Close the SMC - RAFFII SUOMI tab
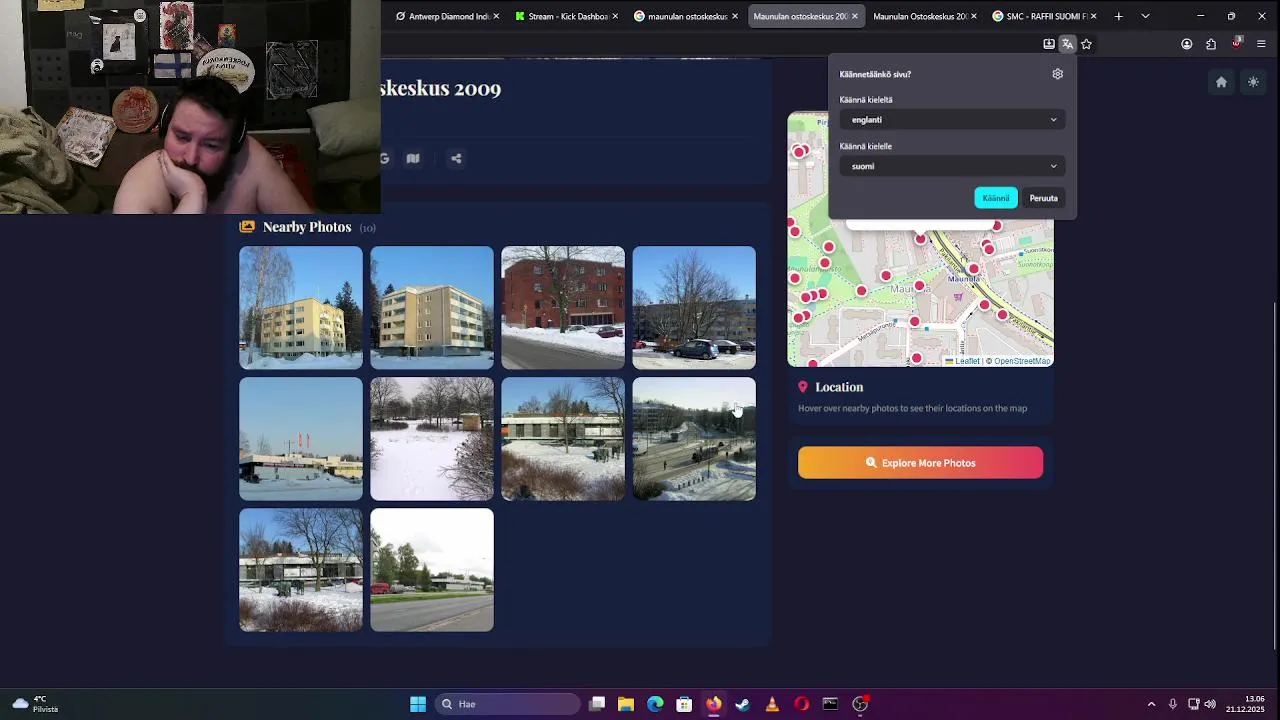The width and height of the screenshot is (1280, 720). click(x=1094, y=16)
